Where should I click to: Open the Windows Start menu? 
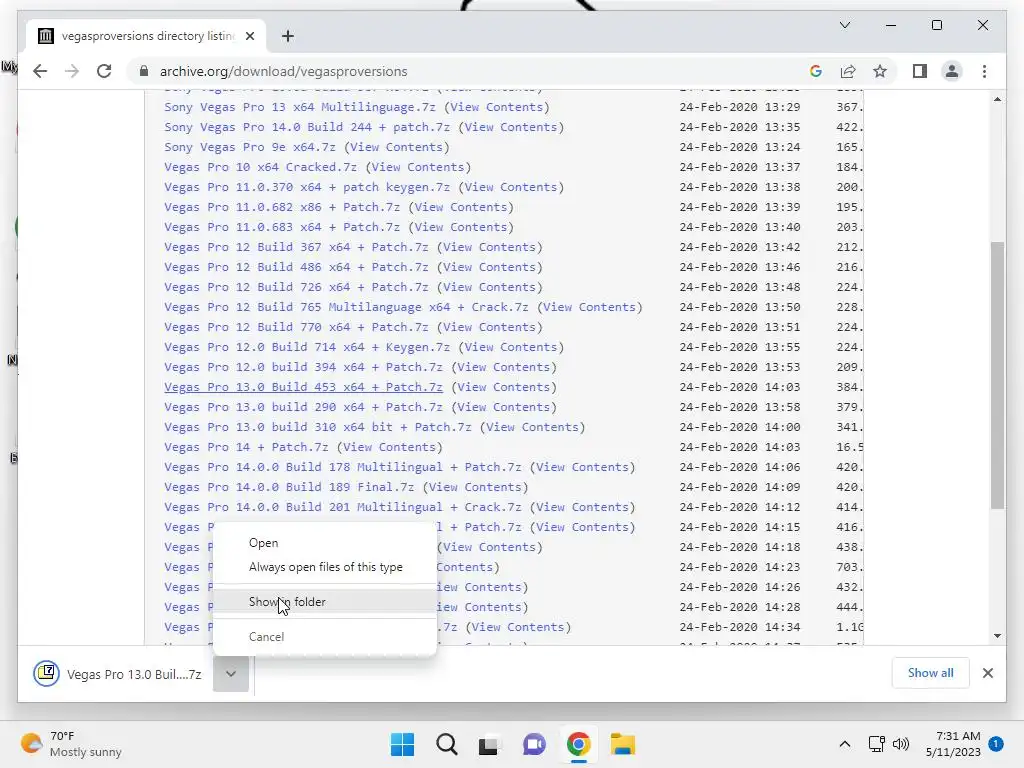[x=402, y=744]
